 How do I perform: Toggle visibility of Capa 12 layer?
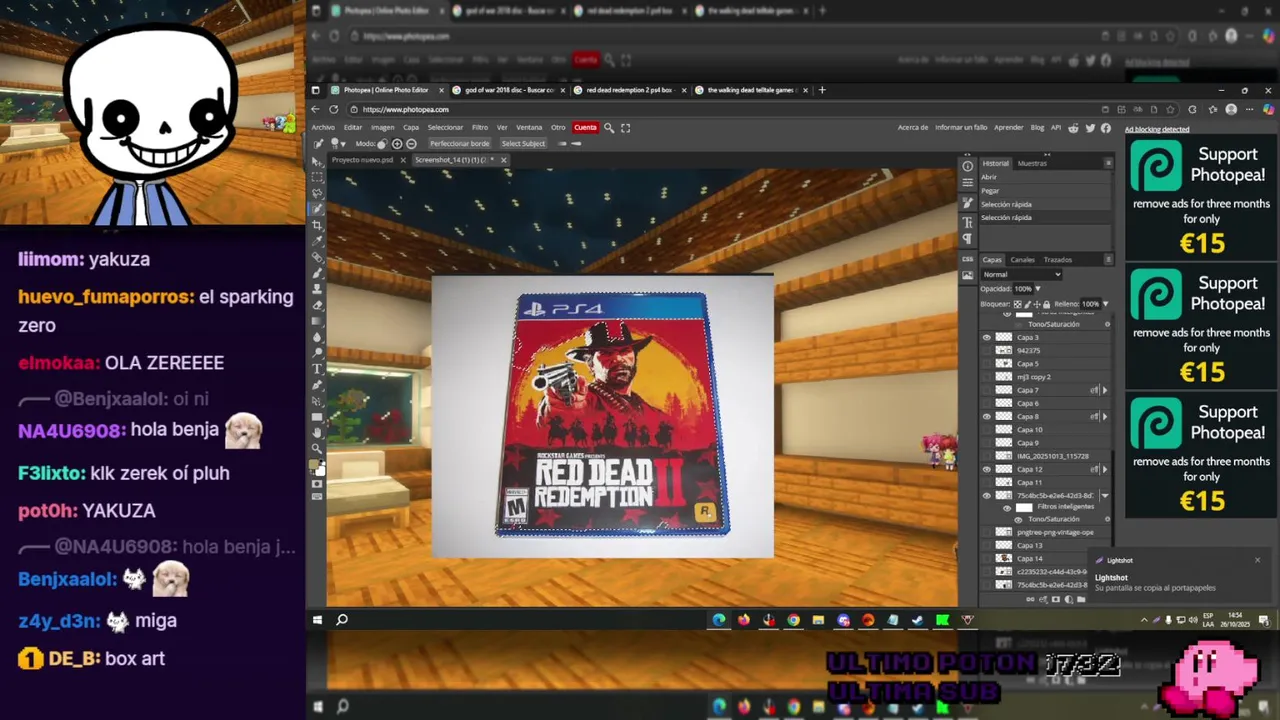pos(987,469)
